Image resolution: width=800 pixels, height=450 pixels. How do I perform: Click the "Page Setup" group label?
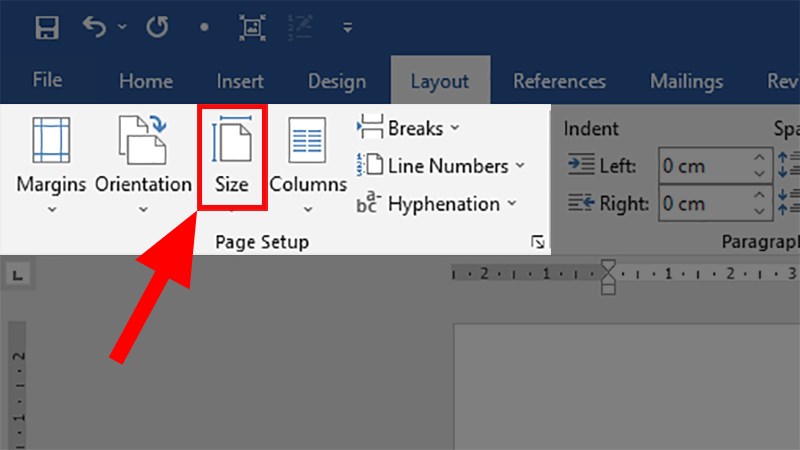pos(262,242)
